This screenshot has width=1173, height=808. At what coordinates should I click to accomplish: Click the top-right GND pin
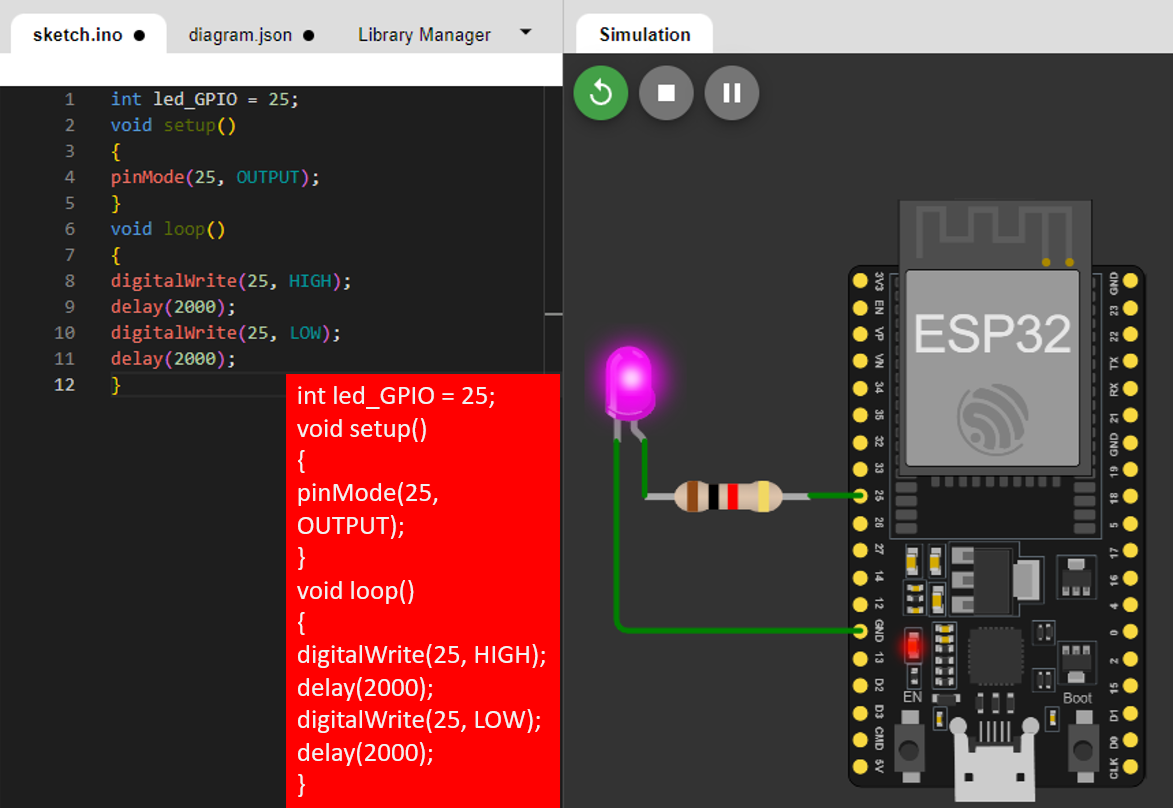point(1130,281)
